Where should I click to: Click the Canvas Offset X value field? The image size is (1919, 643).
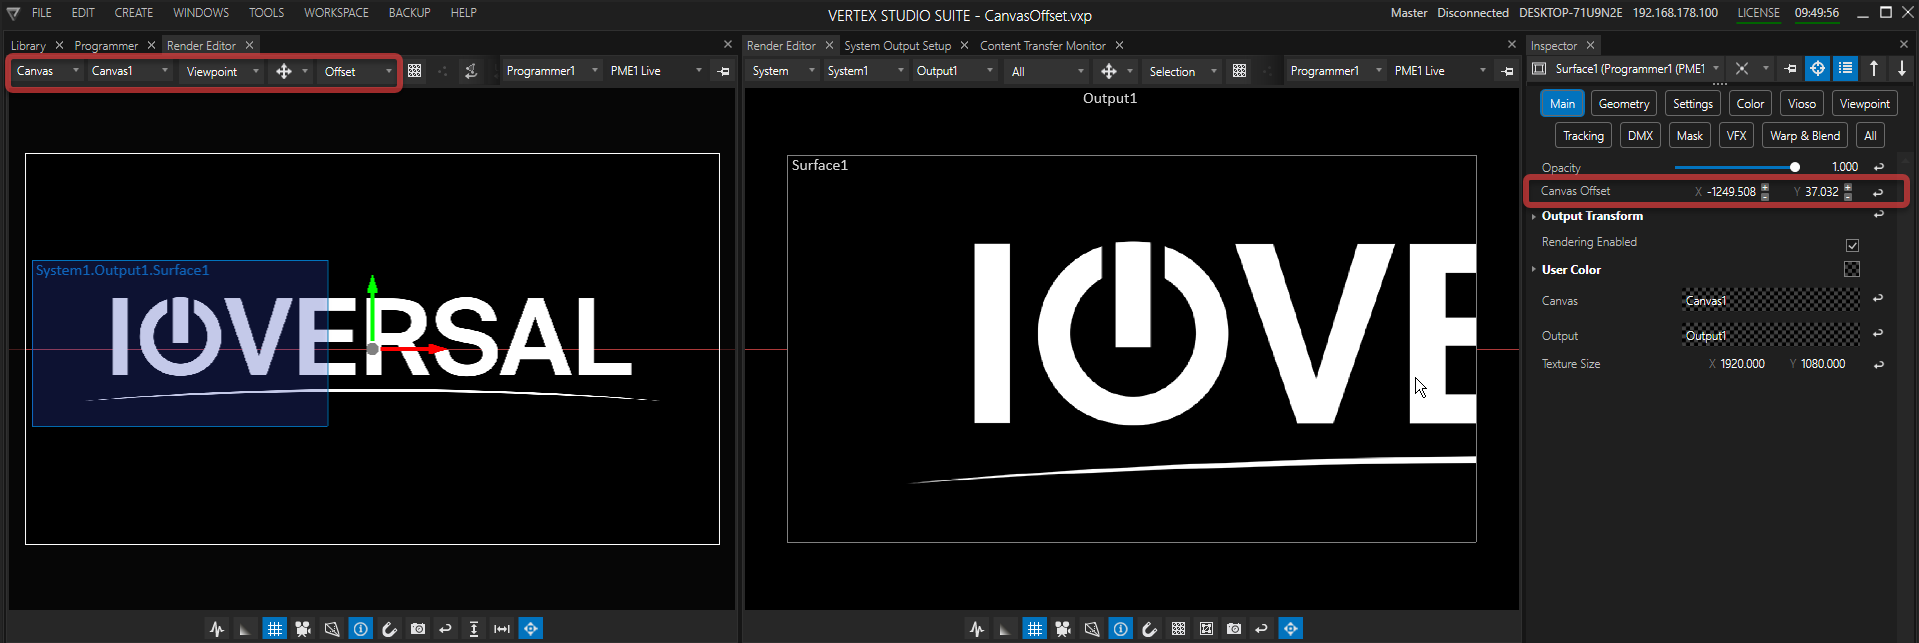[1731, 192]
